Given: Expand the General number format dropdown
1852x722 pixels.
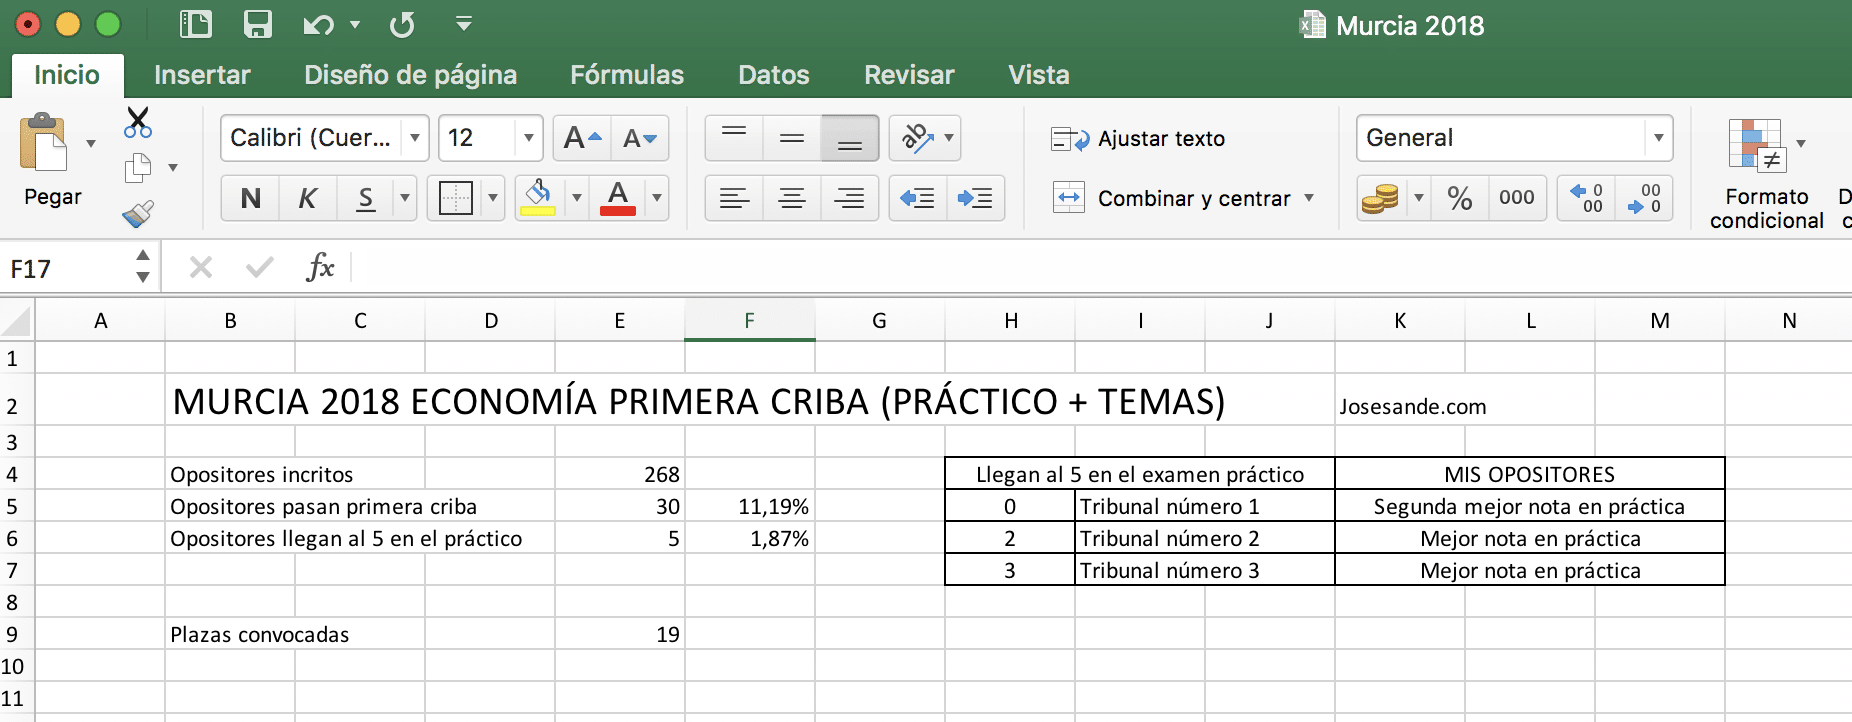Looking at the screenshot, I should tap(1658, 138).
